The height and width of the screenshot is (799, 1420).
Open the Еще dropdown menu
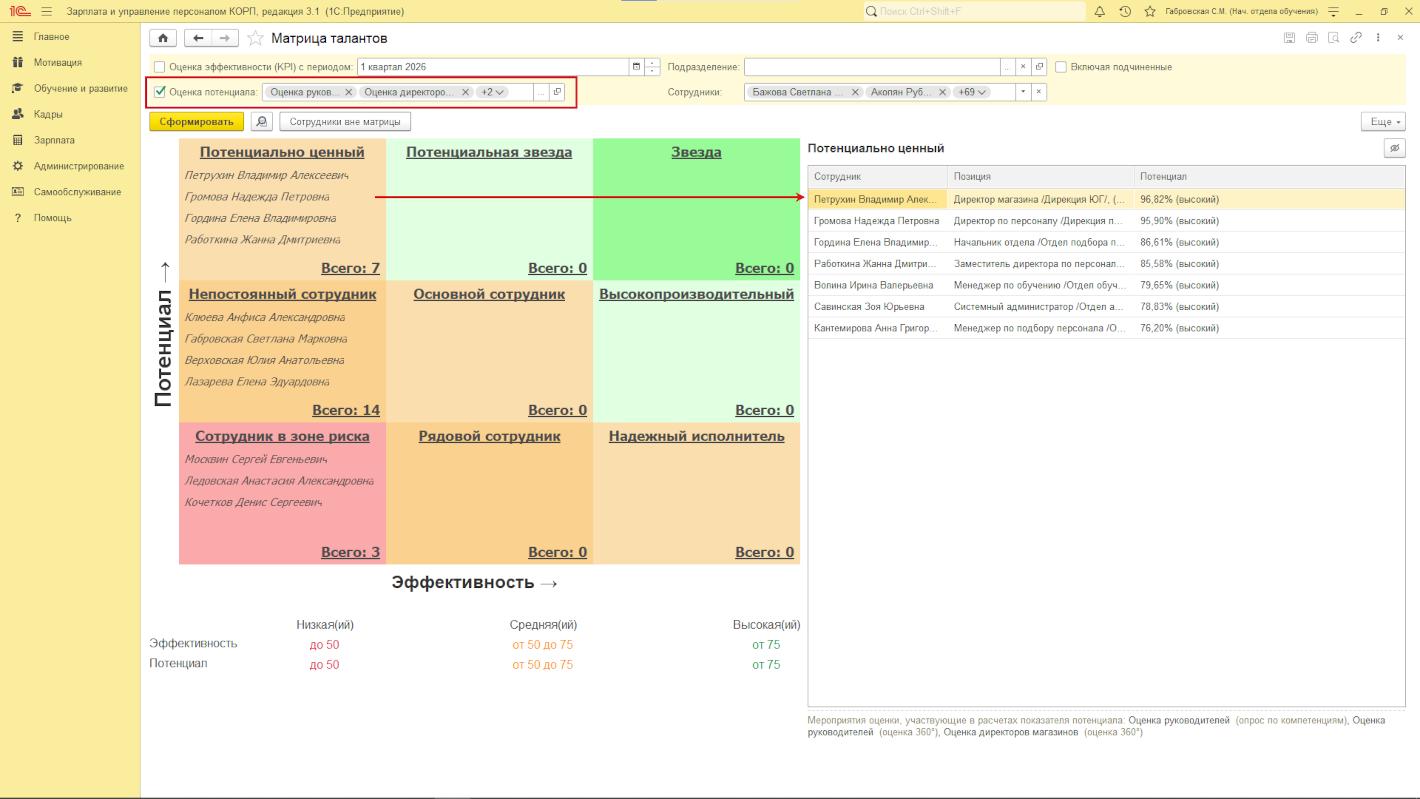pos(1383,122)
